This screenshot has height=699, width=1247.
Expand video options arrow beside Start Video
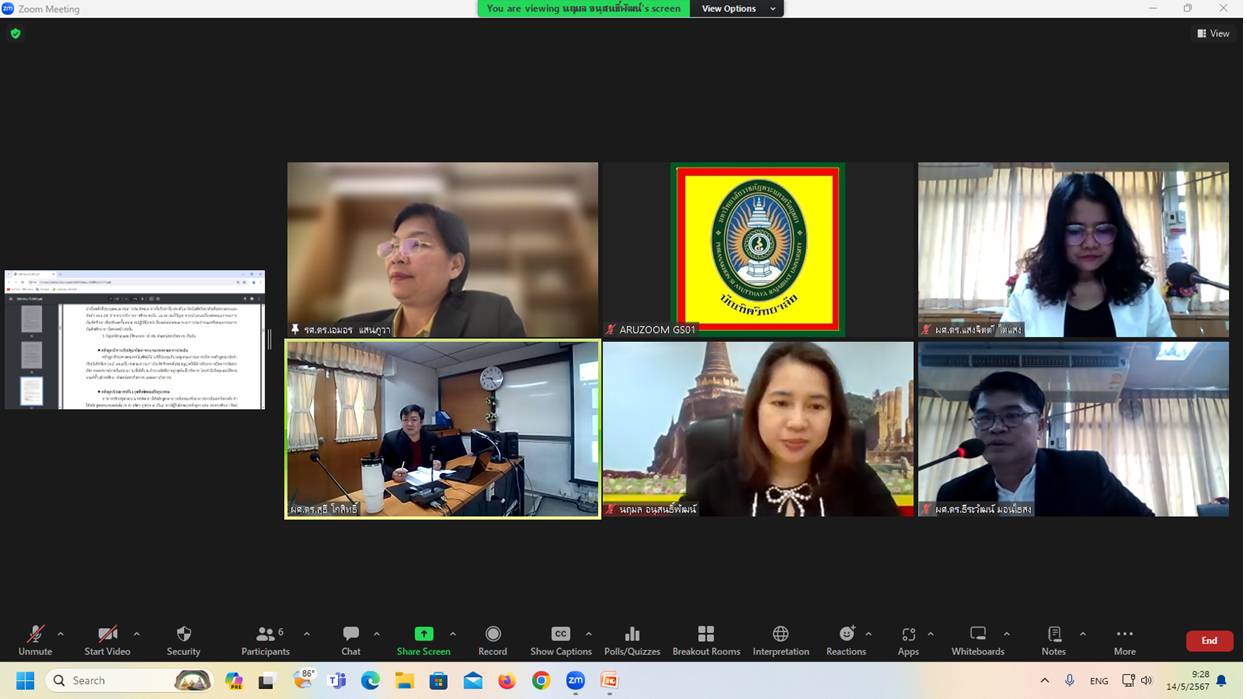tap(136, 634)
